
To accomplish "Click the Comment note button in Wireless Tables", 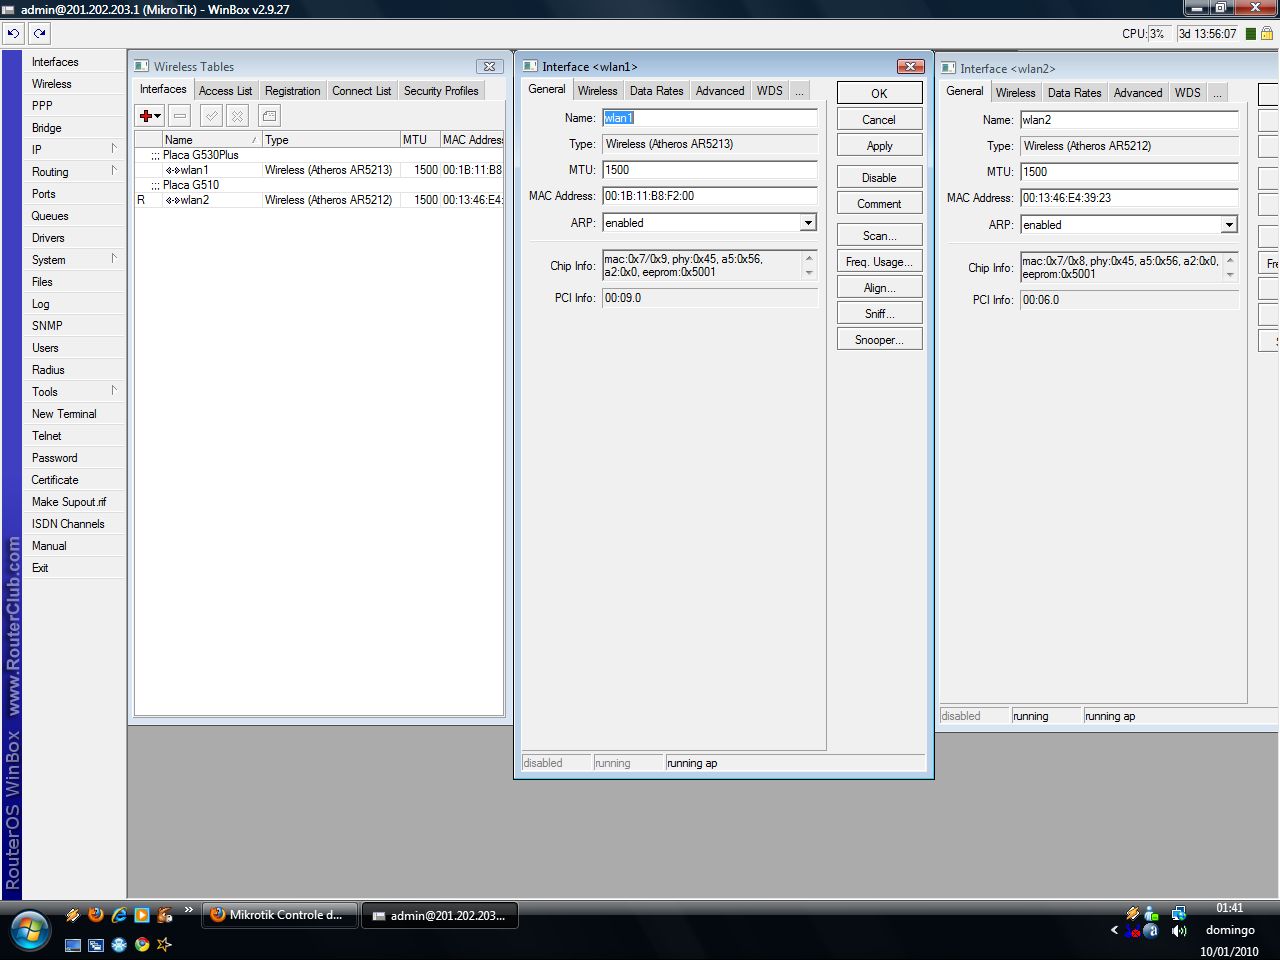I will (269, 116).
